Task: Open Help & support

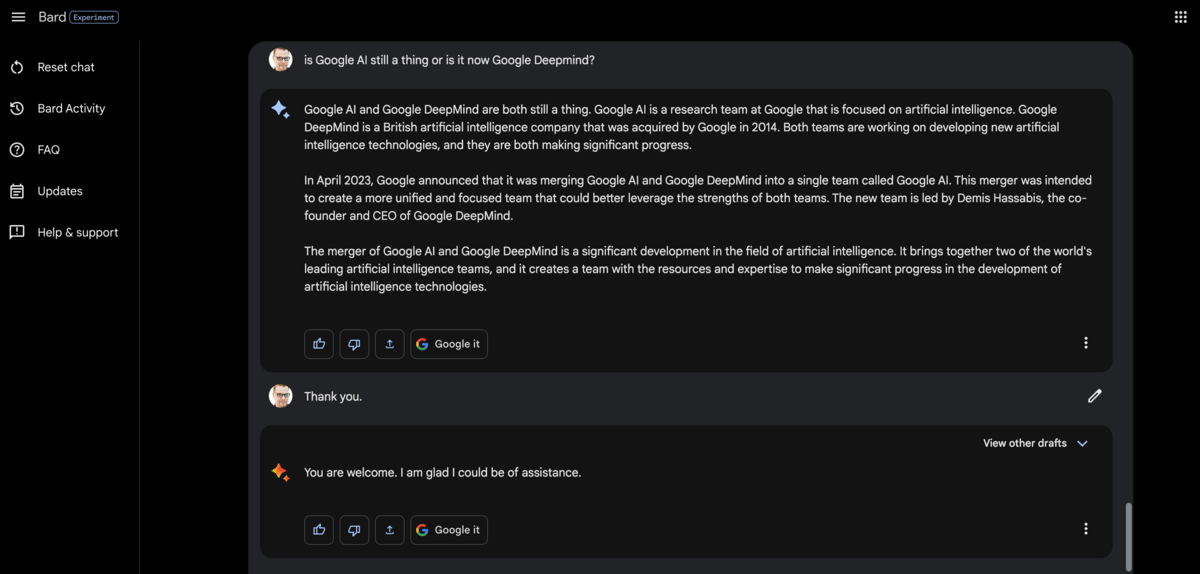Action: [x=77, y=232]
